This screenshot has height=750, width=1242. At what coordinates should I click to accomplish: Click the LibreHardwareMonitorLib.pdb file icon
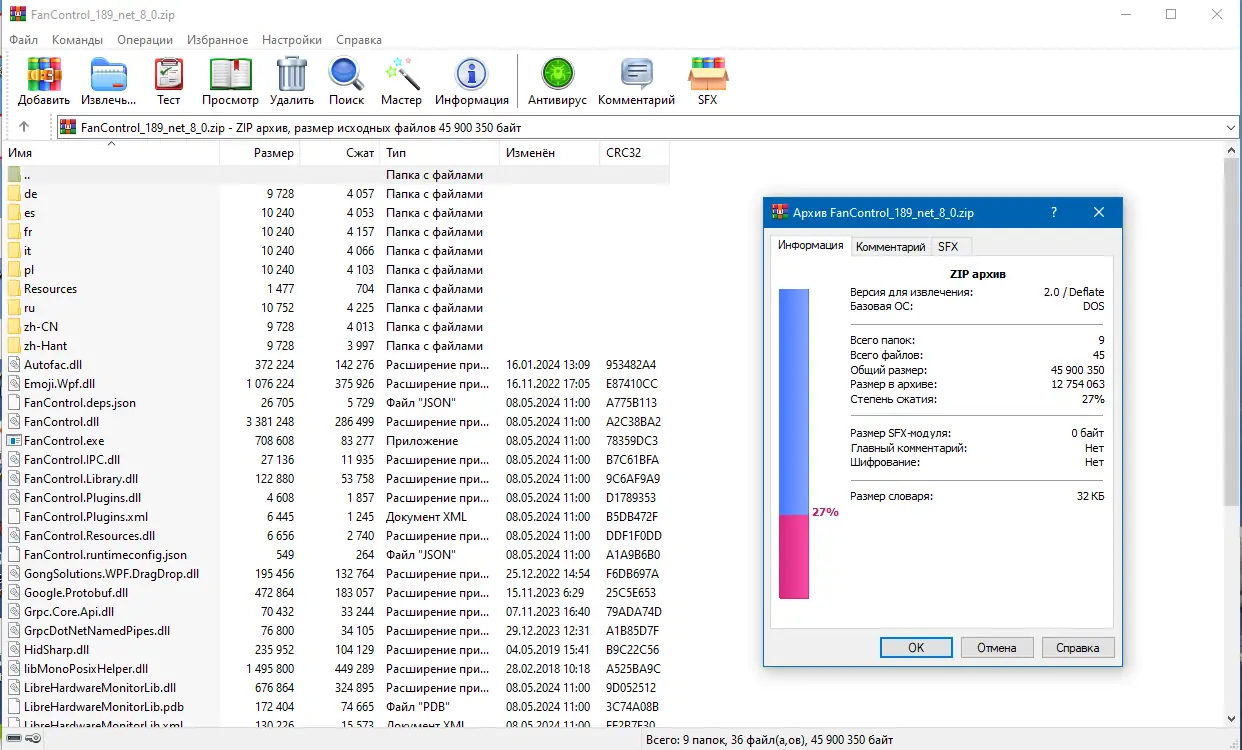point(14,707)
